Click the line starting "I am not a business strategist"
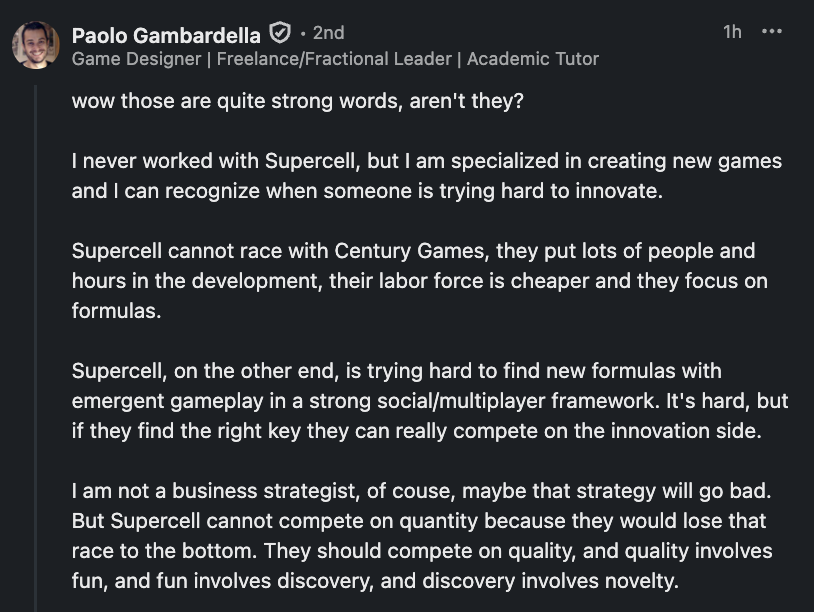This screenshot has width=814, height=612. coord(420,491)
